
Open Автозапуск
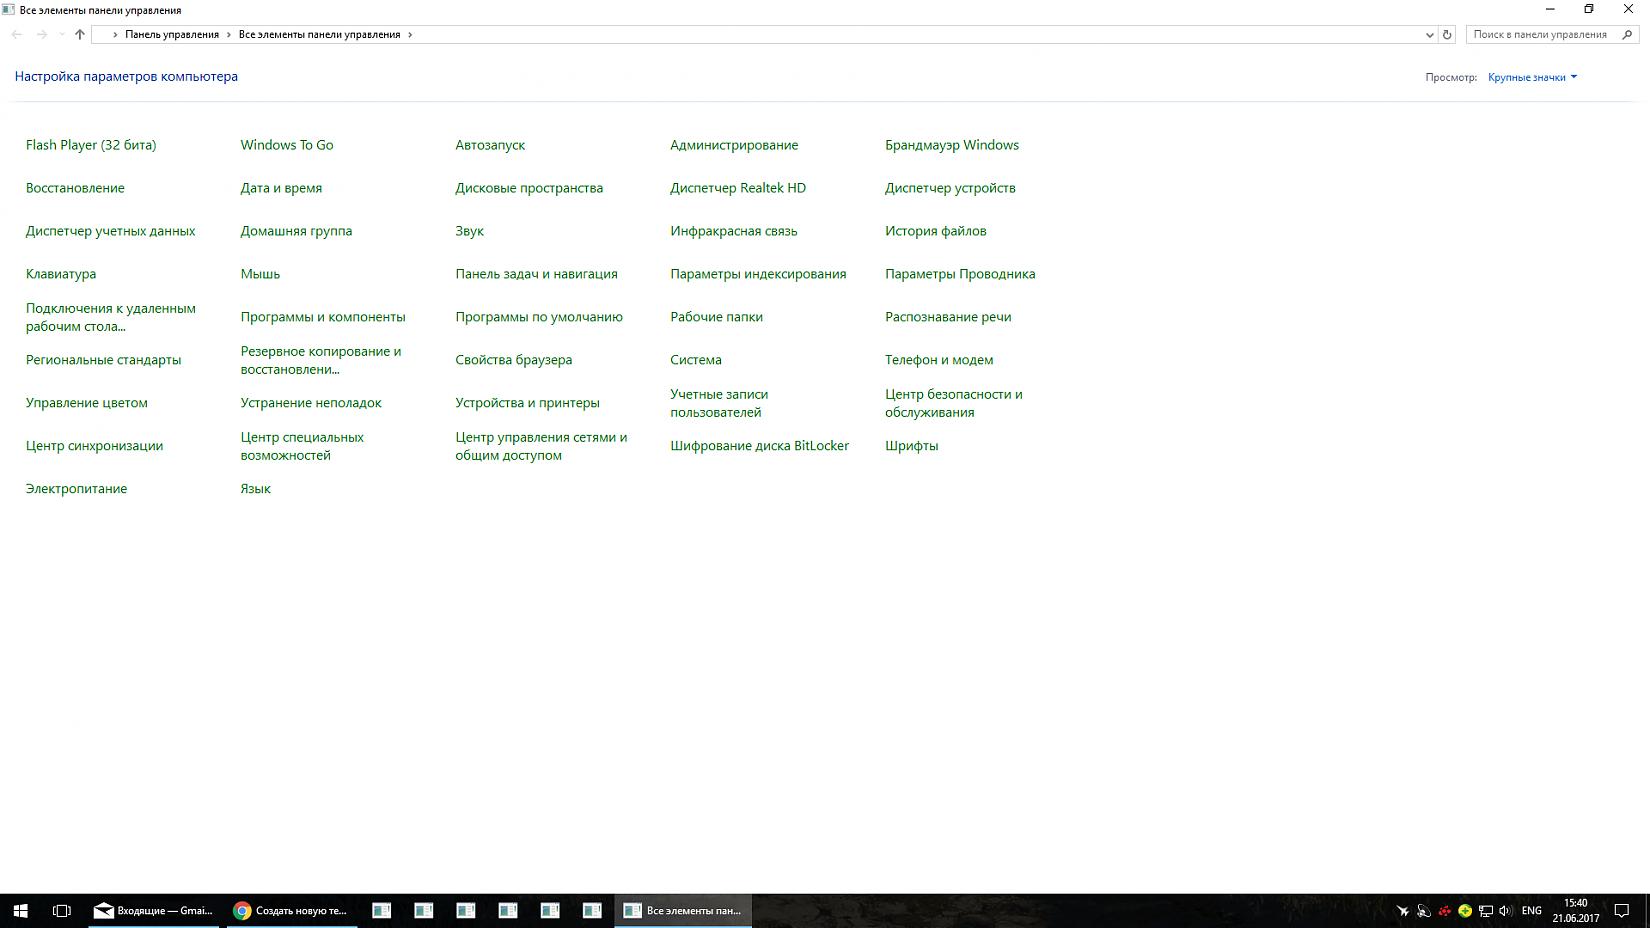(490, 145)
